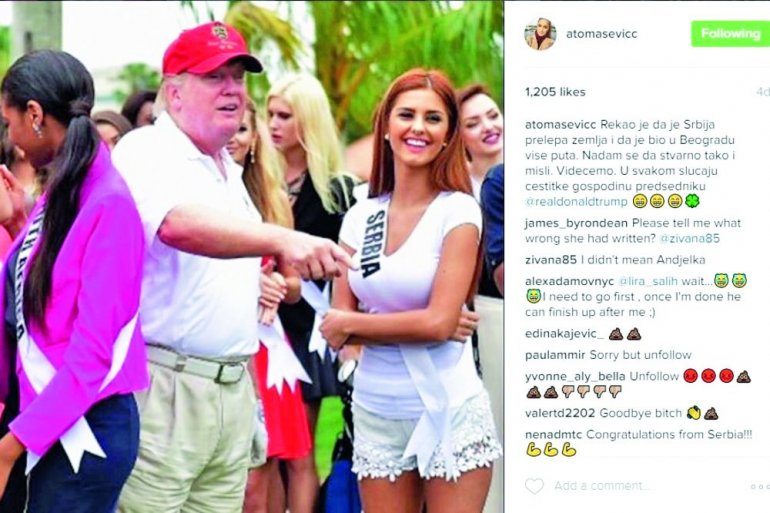The height and width of the screenshot is (513, 770).
Task: Click the atomasevicc username in caption
Action: [x=560, y=124]
